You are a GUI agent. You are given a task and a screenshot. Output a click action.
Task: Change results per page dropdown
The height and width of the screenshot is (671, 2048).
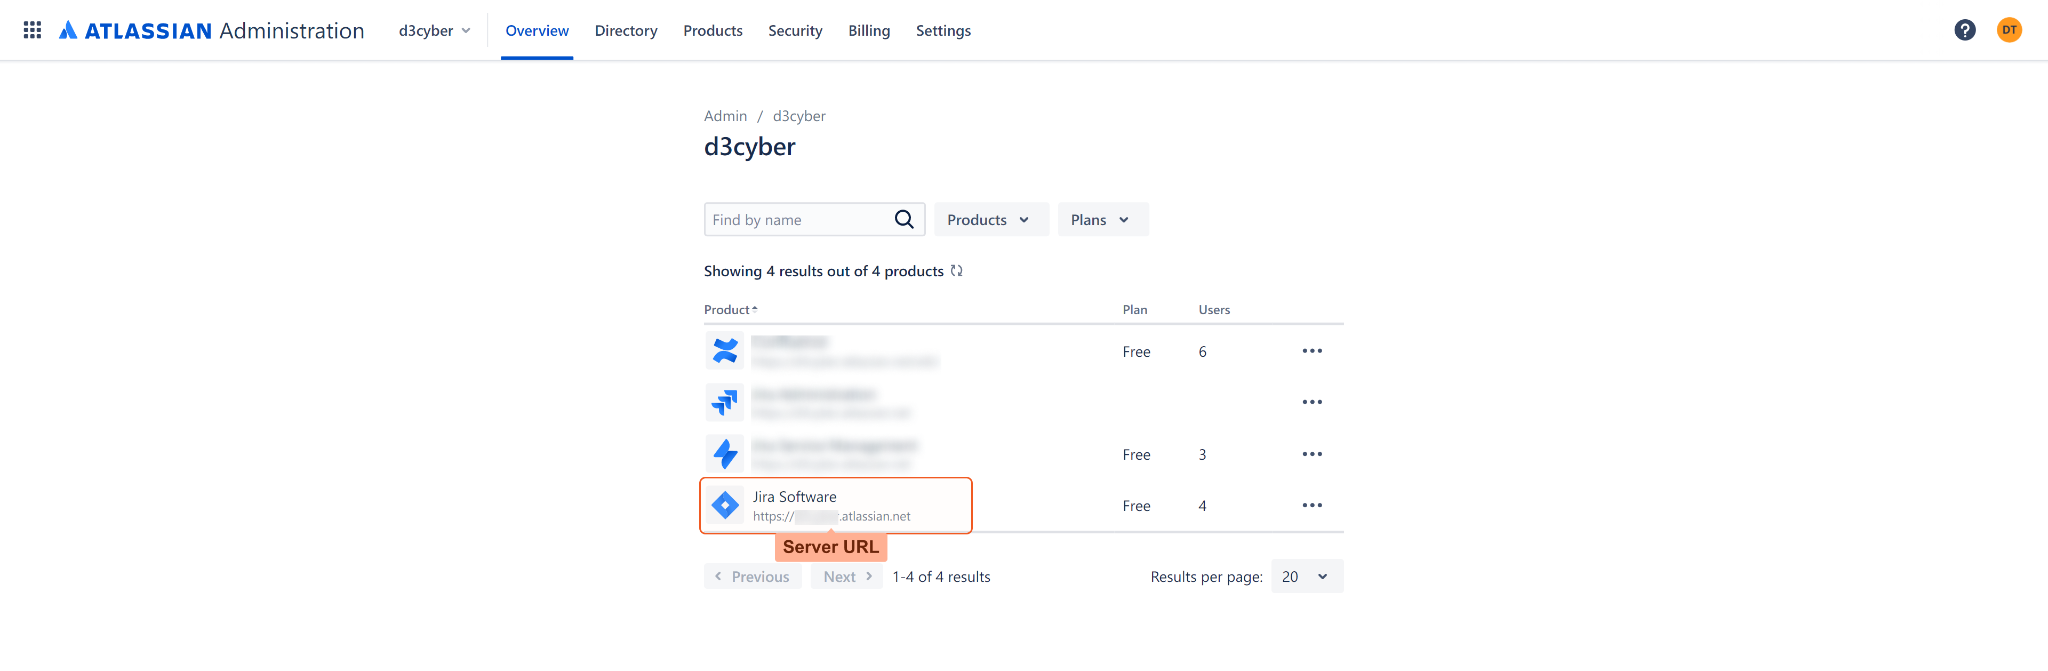1307,576
